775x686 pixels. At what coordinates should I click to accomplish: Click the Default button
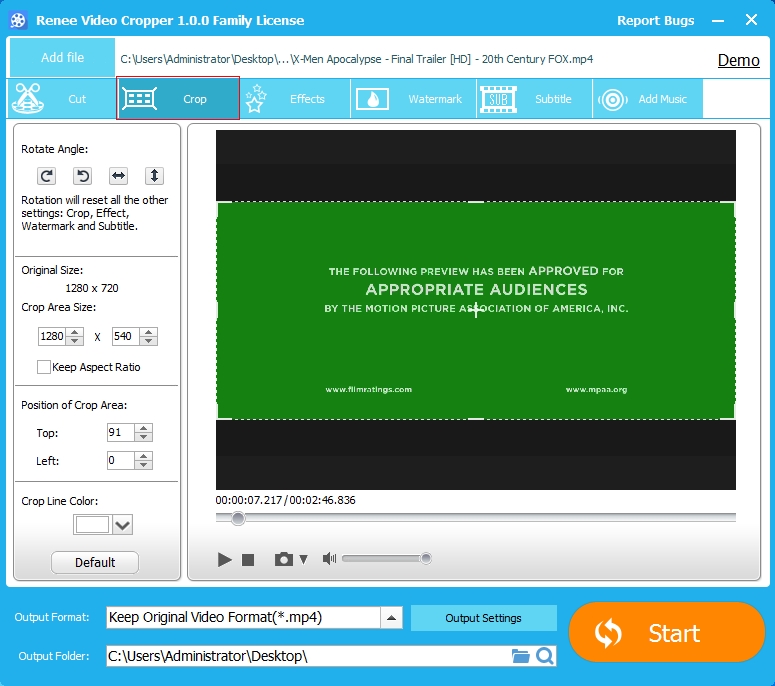click(95, 562)
